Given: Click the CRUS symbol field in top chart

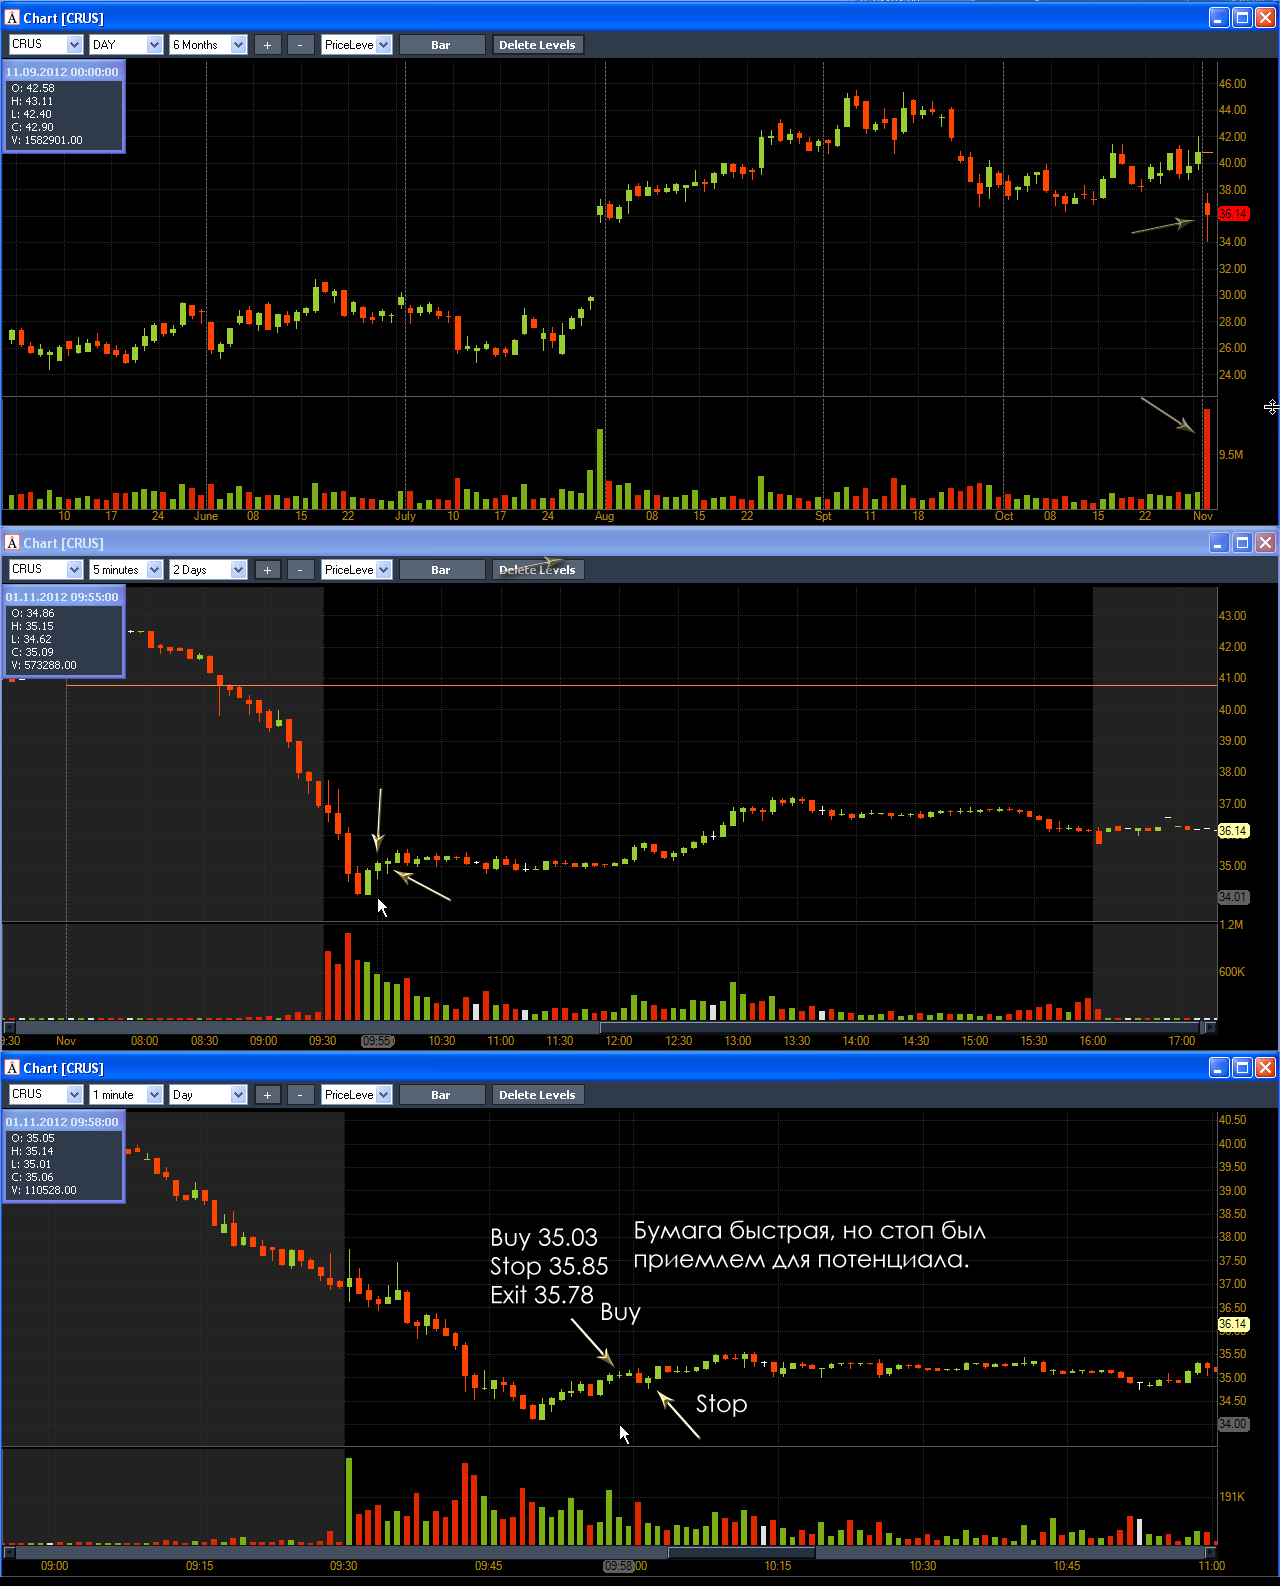Looking at the screenshot, I should 45,45.
